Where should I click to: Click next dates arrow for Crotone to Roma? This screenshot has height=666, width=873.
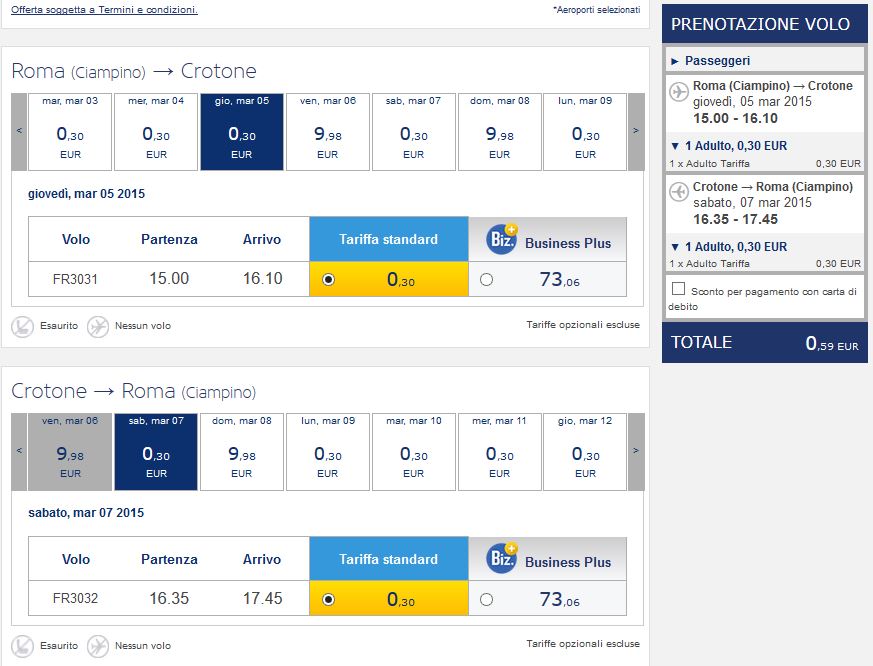[636, 451]
